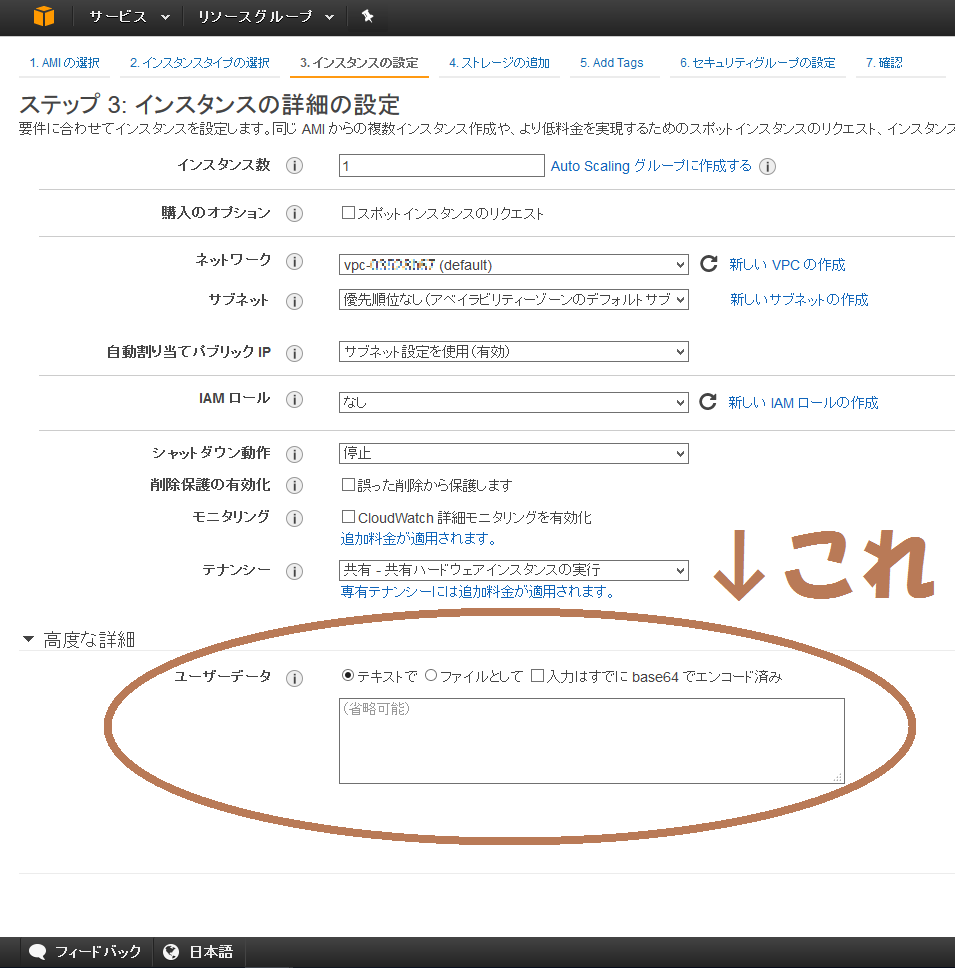Viewport: 955px width, 968px height.
Task: Open the リソースグループ menu
Action: point(266,17)
